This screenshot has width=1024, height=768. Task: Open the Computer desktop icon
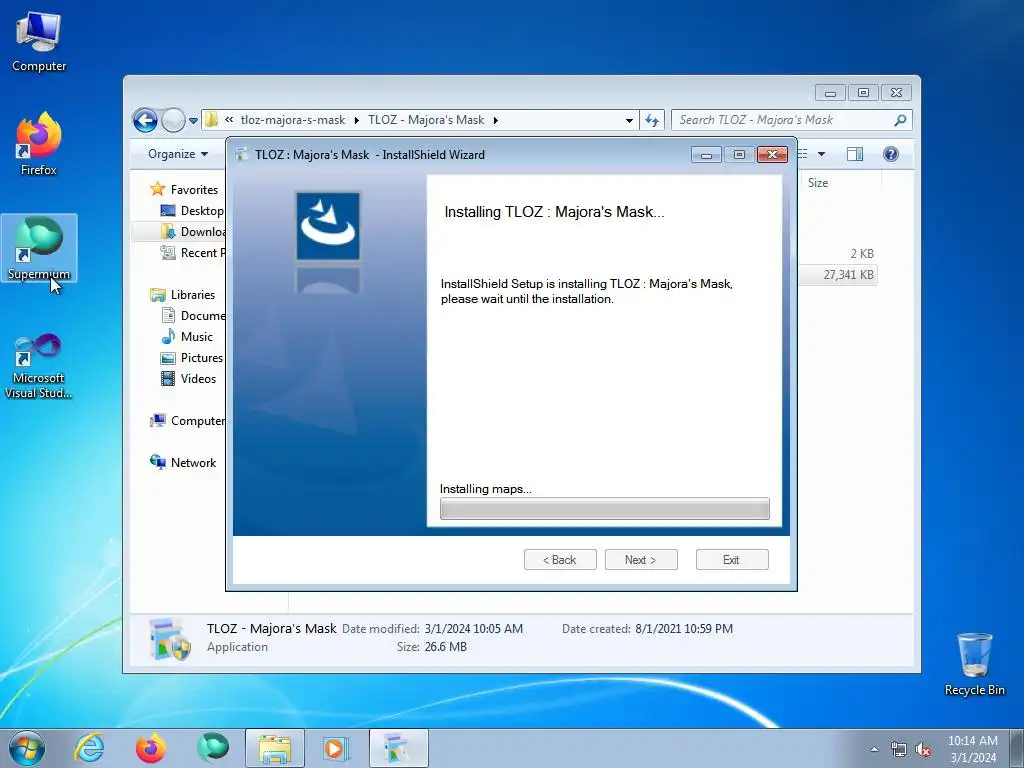[39, 42]
